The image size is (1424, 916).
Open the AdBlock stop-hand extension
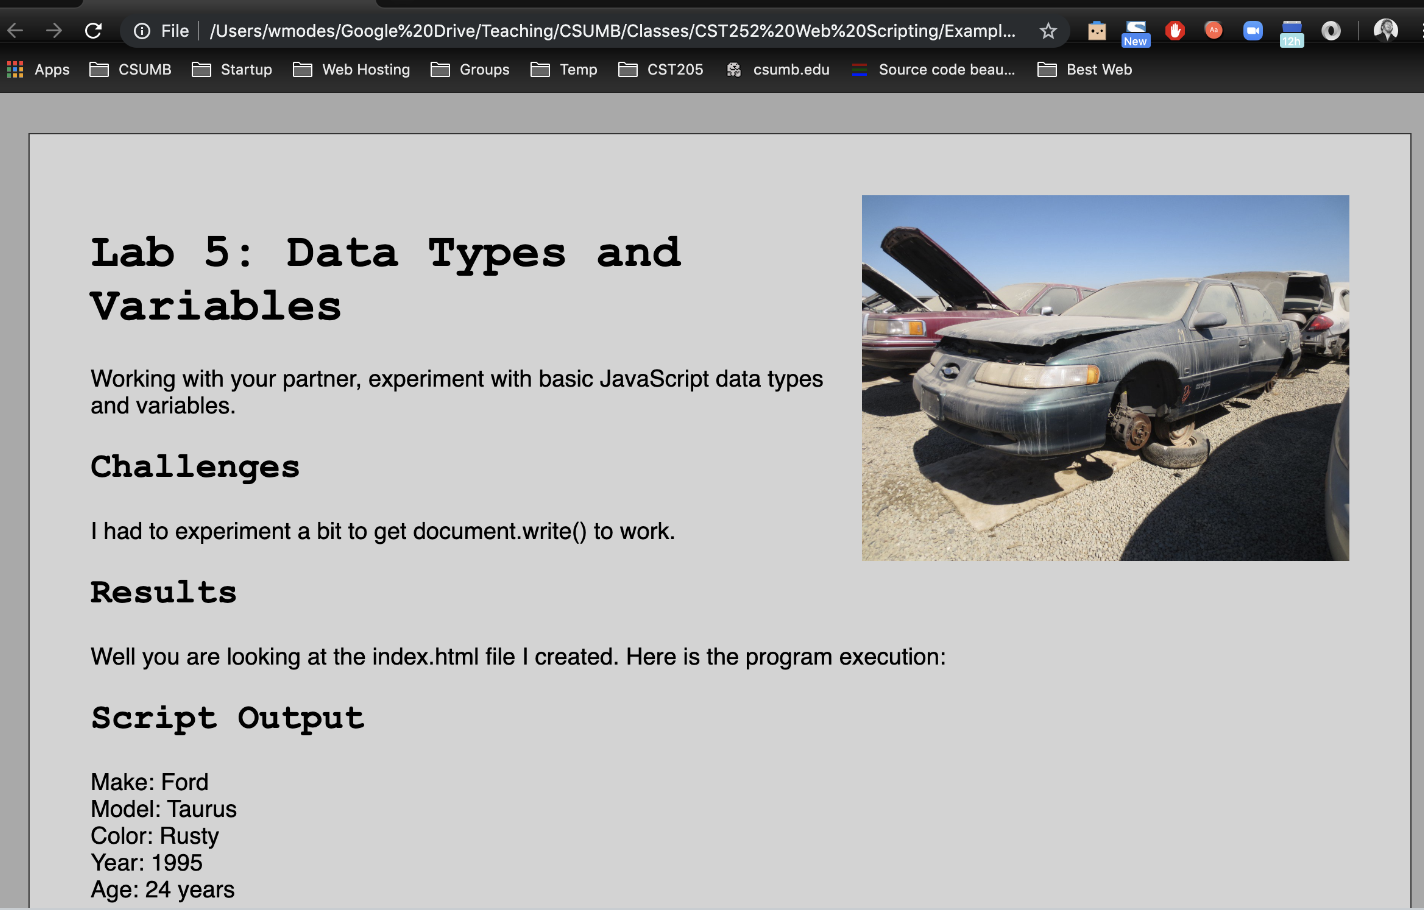(1175, 30)
